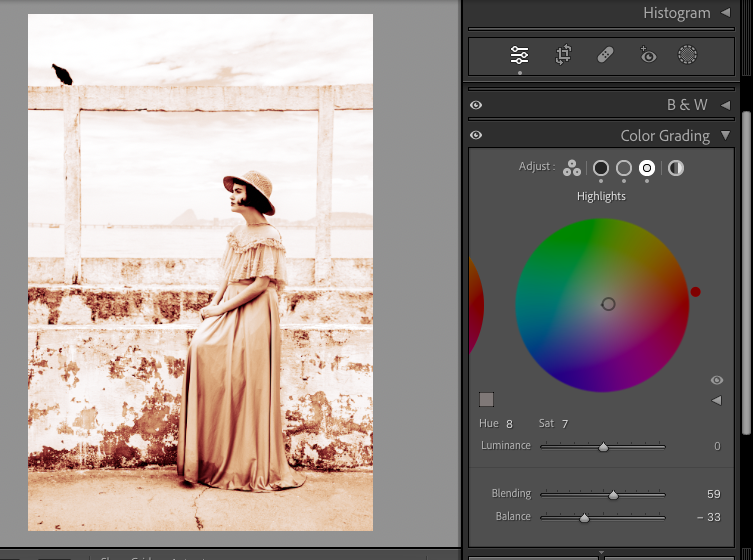Toggle Color Grading panel visibility eye

(476, 136)
